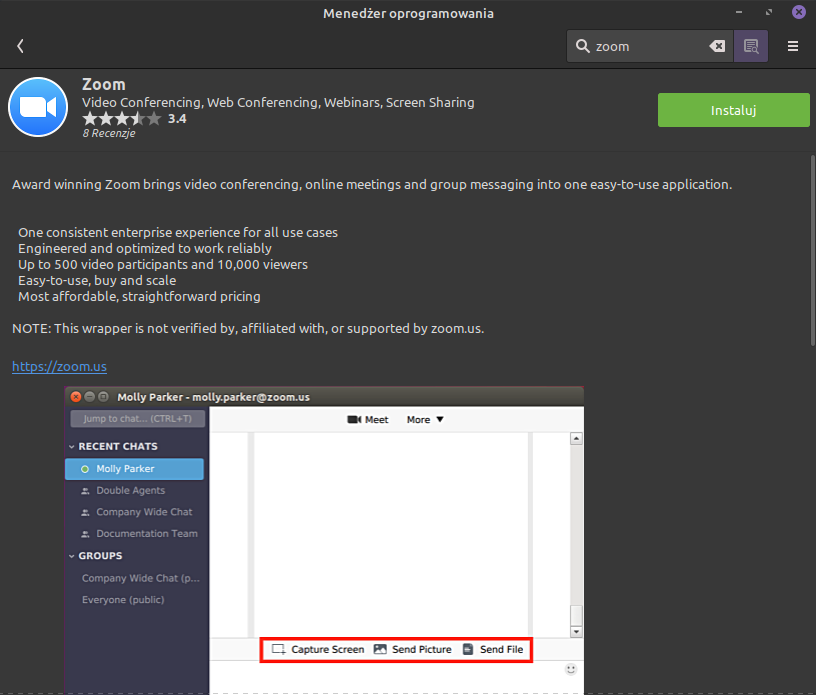Clear the search field text

coord(717,46)
